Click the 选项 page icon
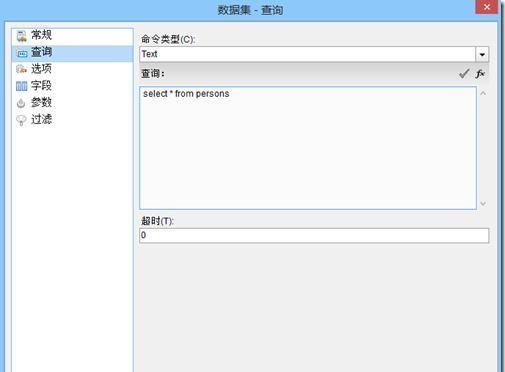The image size is (505, 372). tap(22, 69)
